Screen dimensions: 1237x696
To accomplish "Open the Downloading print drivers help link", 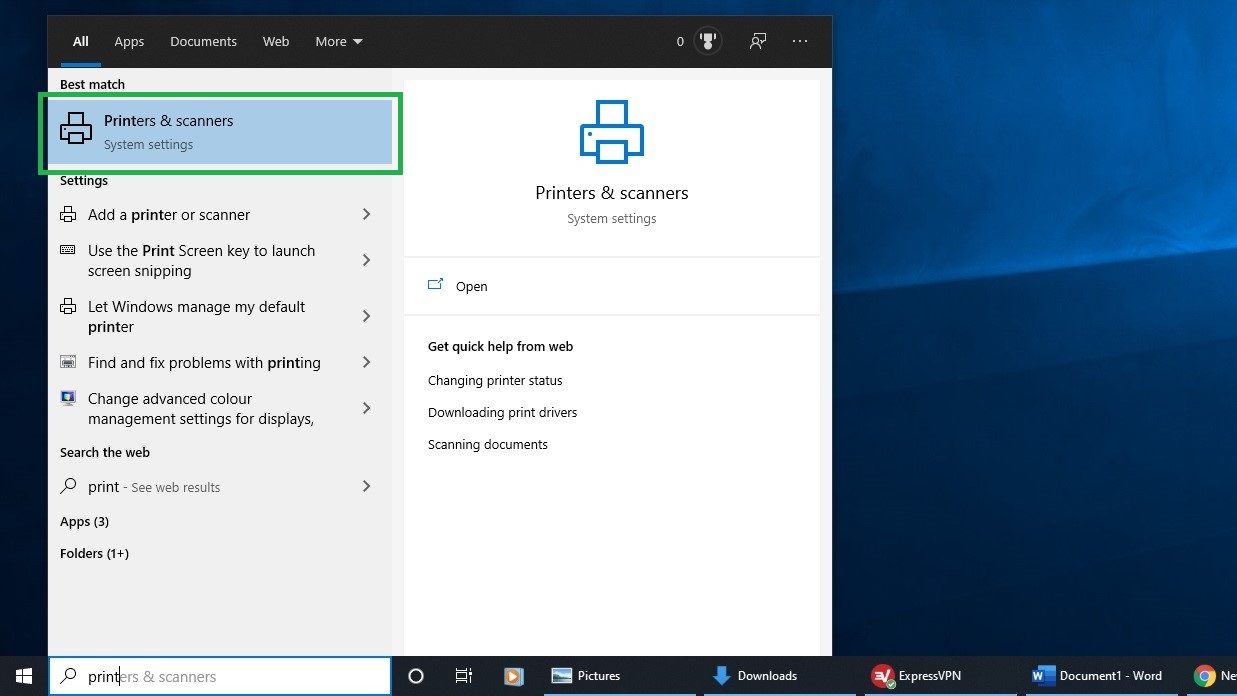I will point(502,412).
